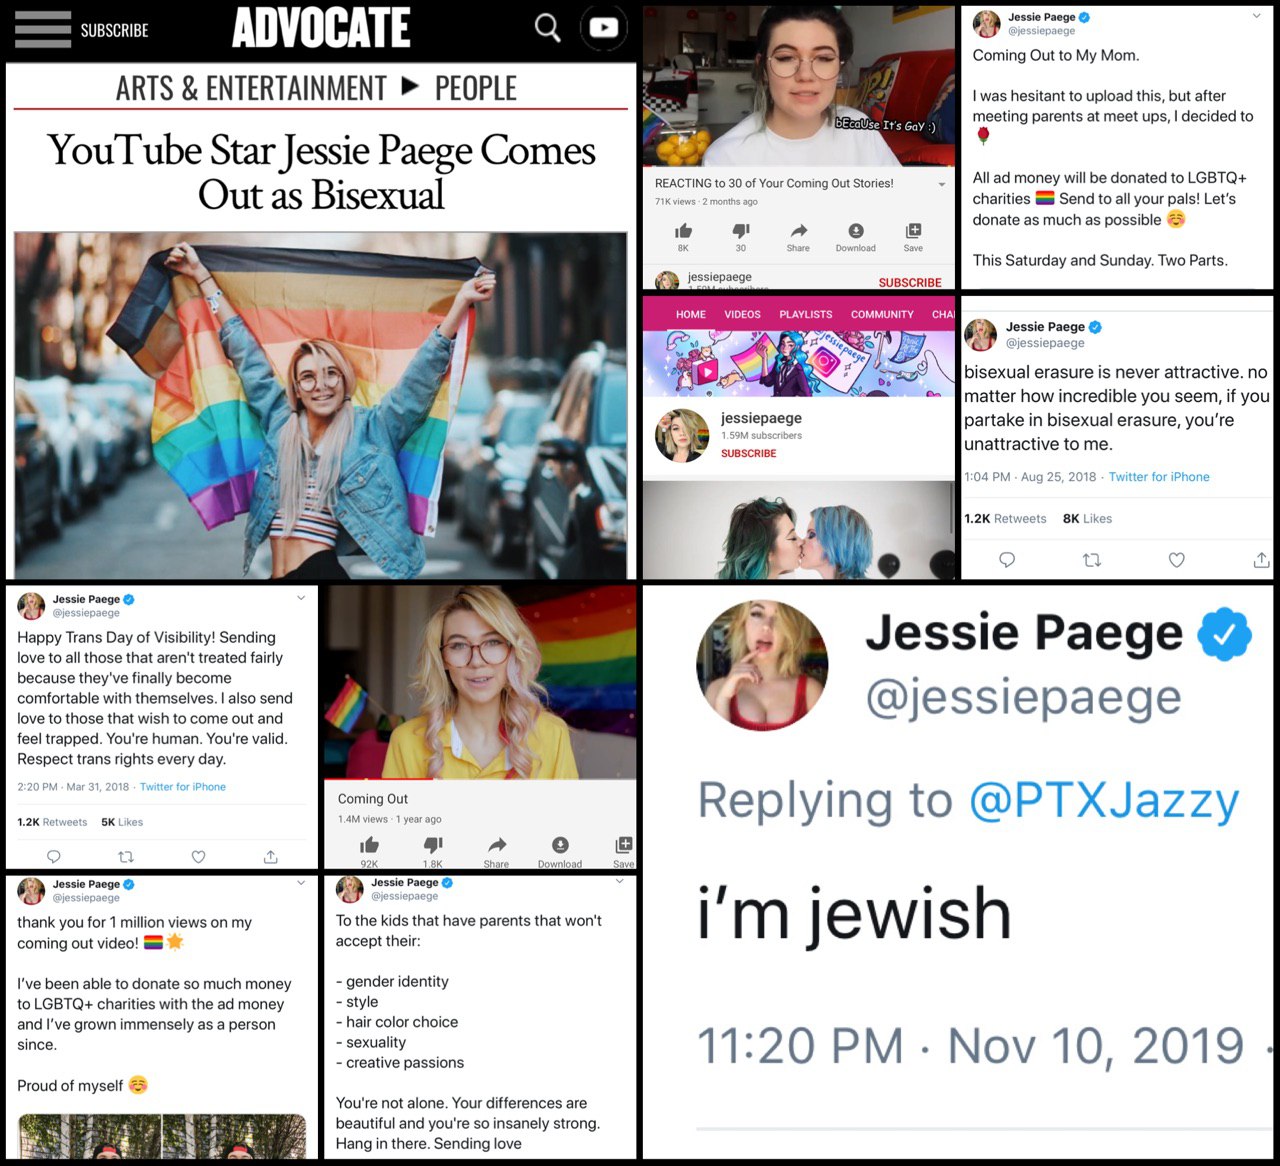Screen dimensions: 1280x1166
Task: Open dropdown on Coming Out to My Mom tweet
Action: (1257, 16)
